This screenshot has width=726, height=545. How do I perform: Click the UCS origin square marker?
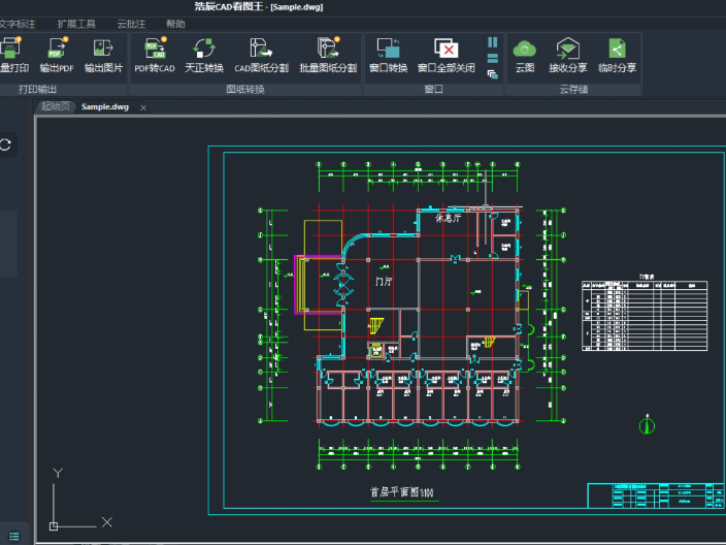54,526
